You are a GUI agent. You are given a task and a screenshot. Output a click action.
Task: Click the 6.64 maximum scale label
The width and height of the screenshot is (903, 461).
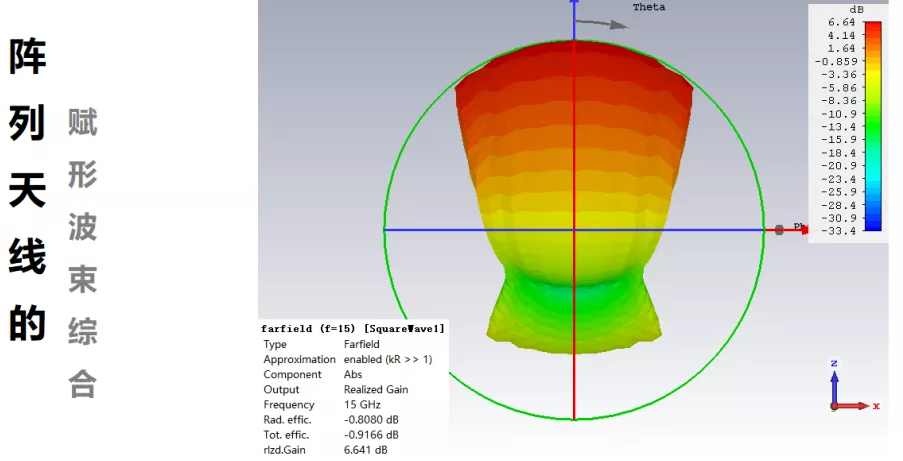[x=842, y=22]
